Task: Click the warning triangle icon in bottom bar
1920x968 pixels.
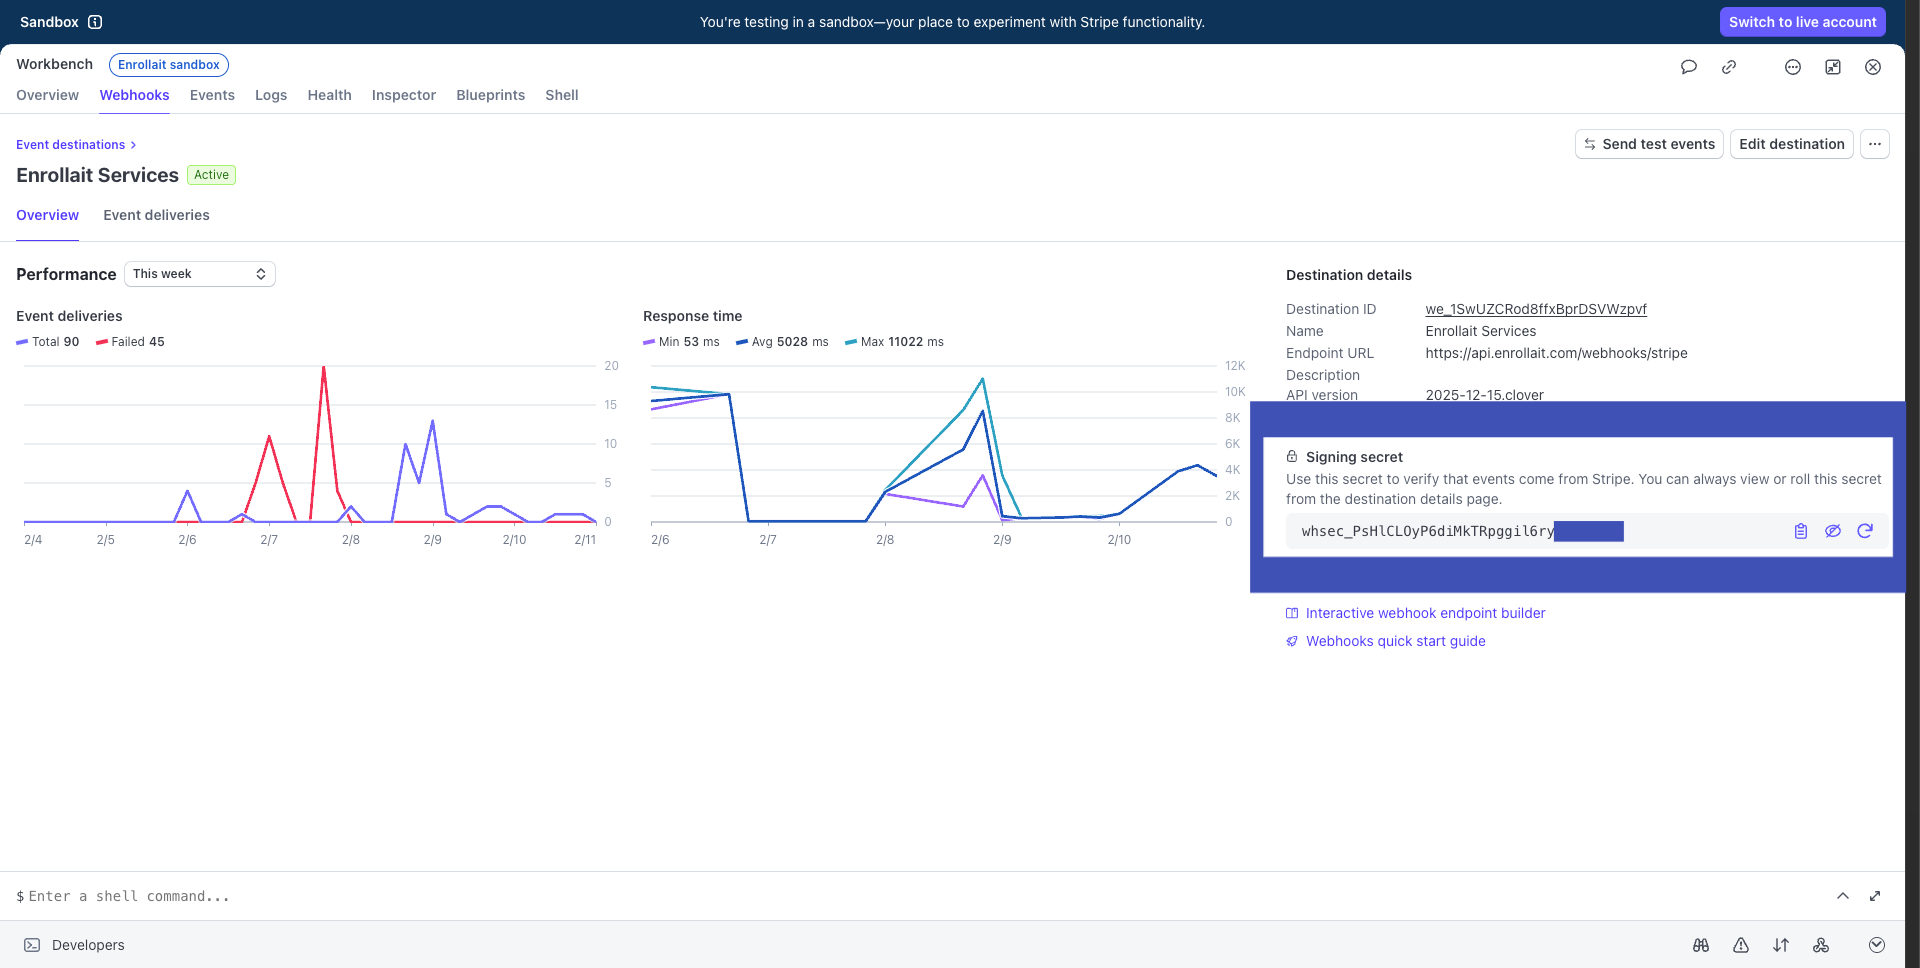Action: pos(1741,945)
